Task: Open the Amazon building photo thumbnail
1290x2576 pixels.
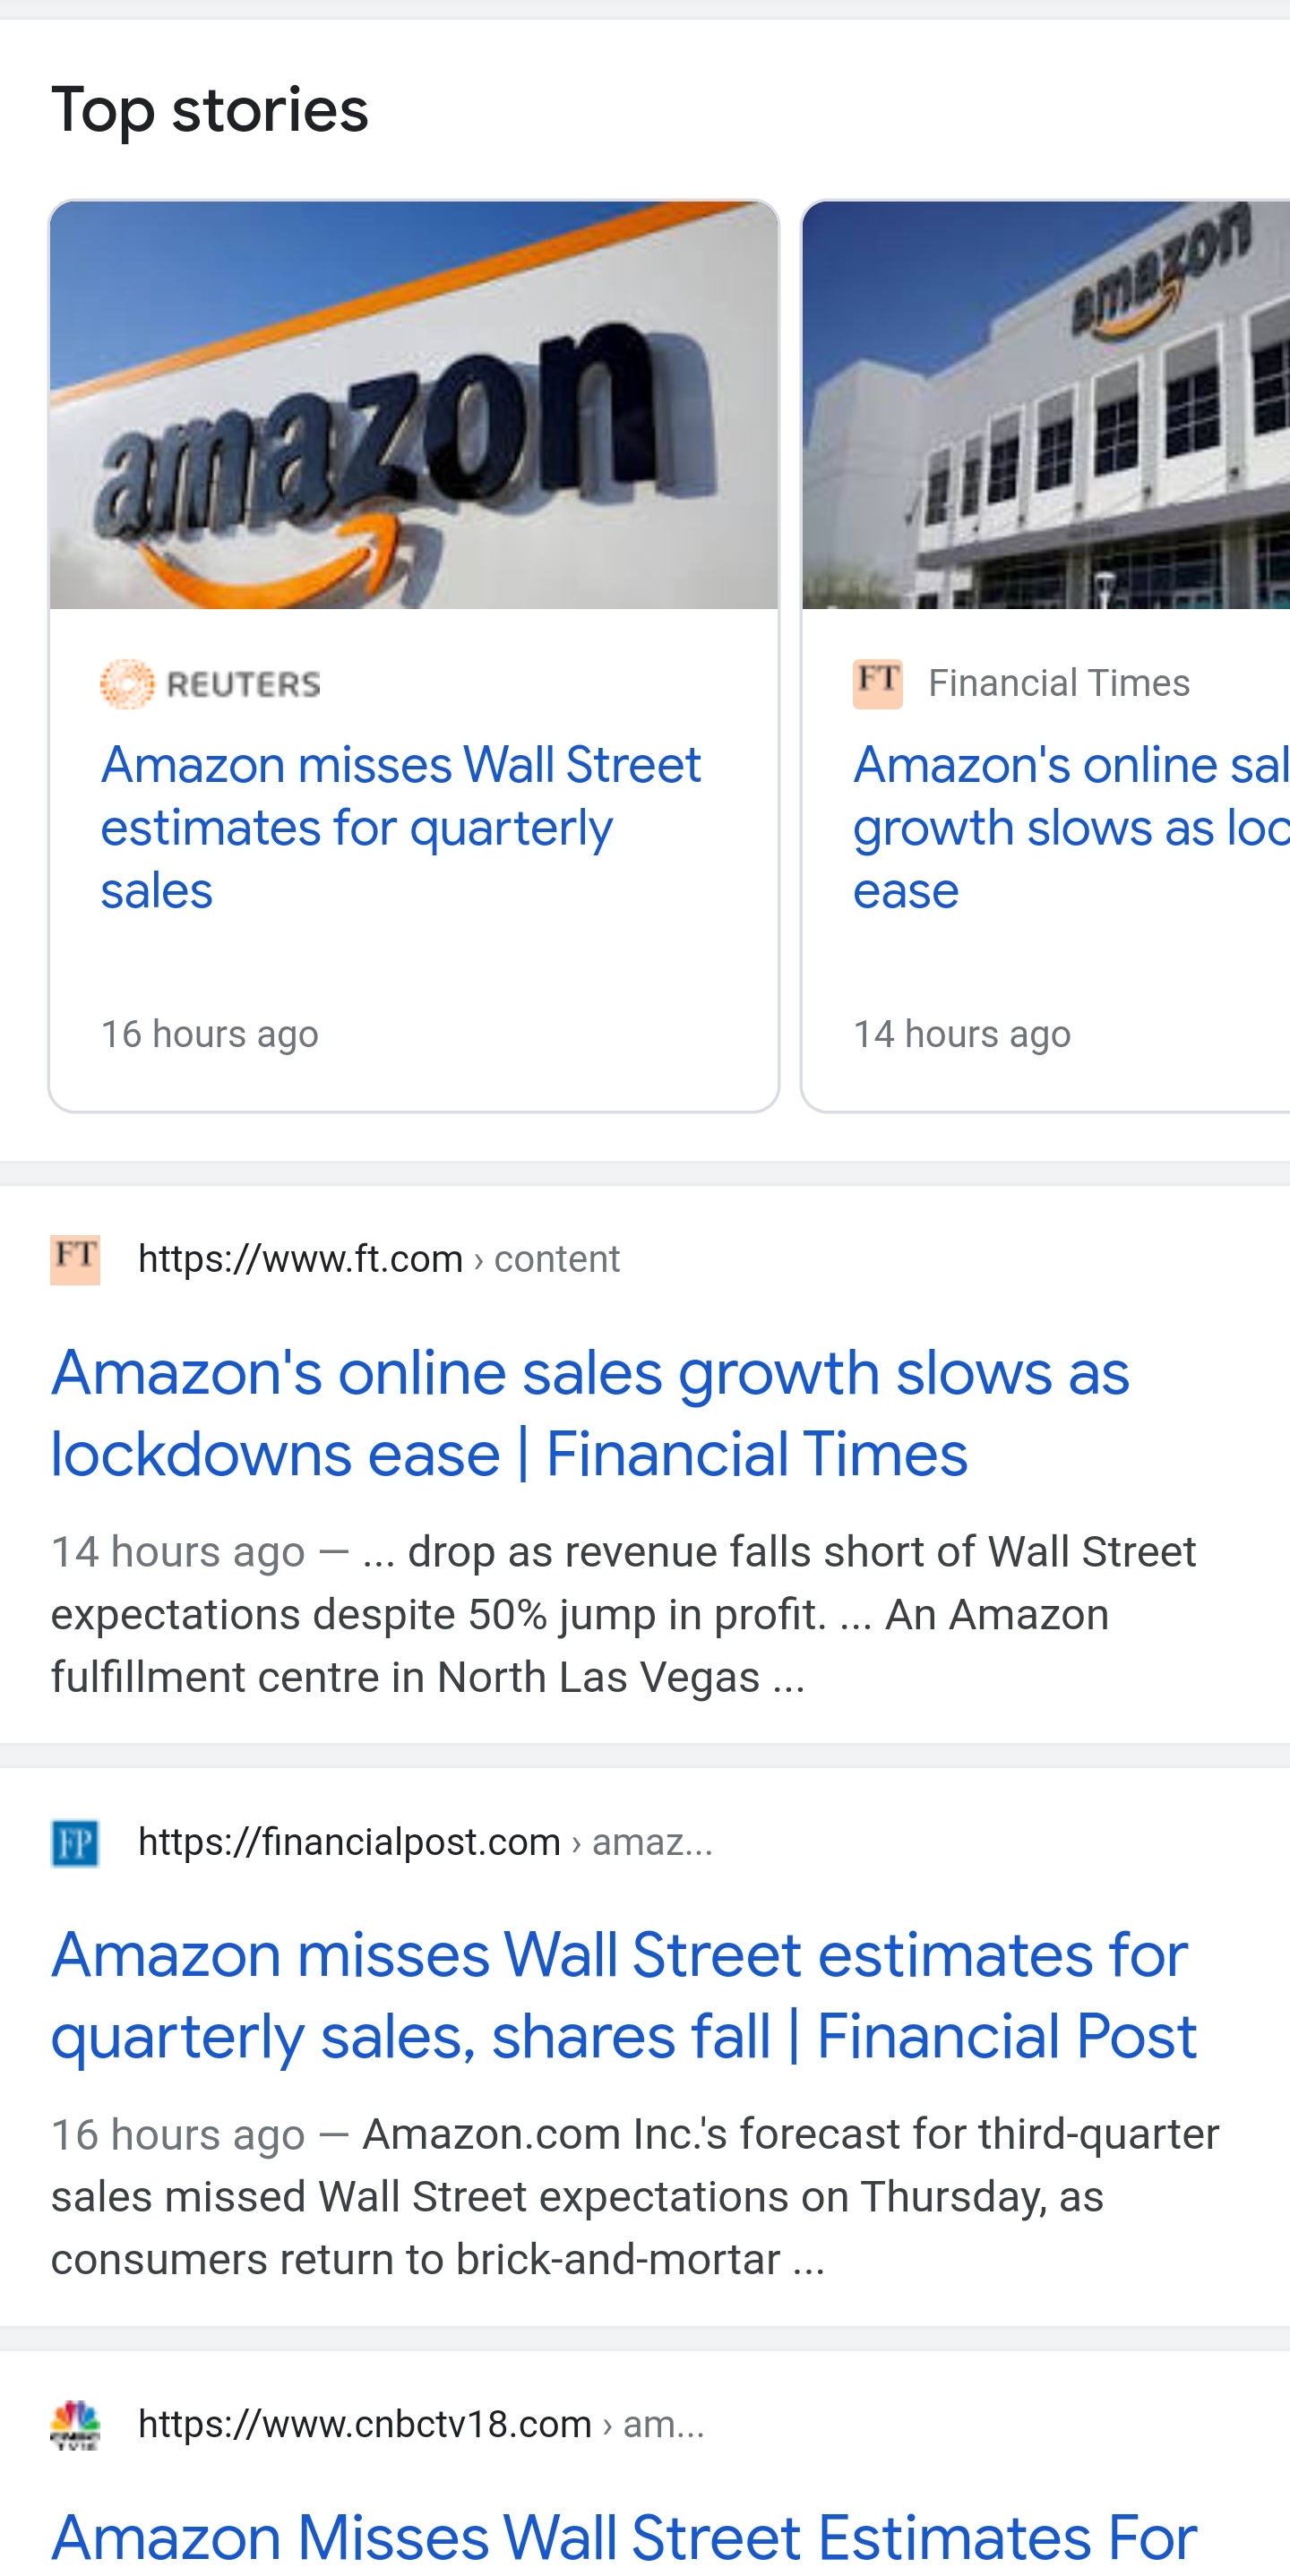Action: [1046, 405]
